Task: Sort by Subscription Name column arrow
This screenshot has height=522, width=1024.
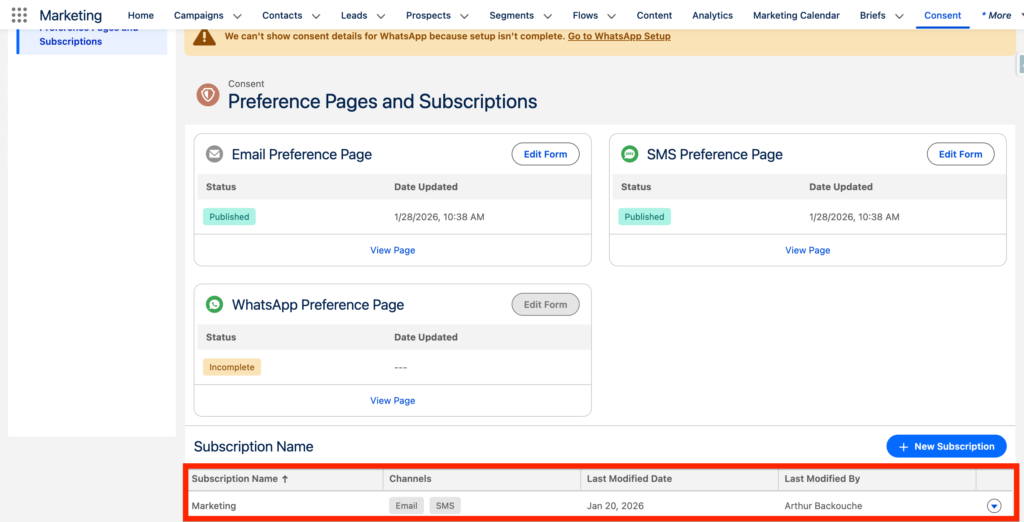Action: 285,479
